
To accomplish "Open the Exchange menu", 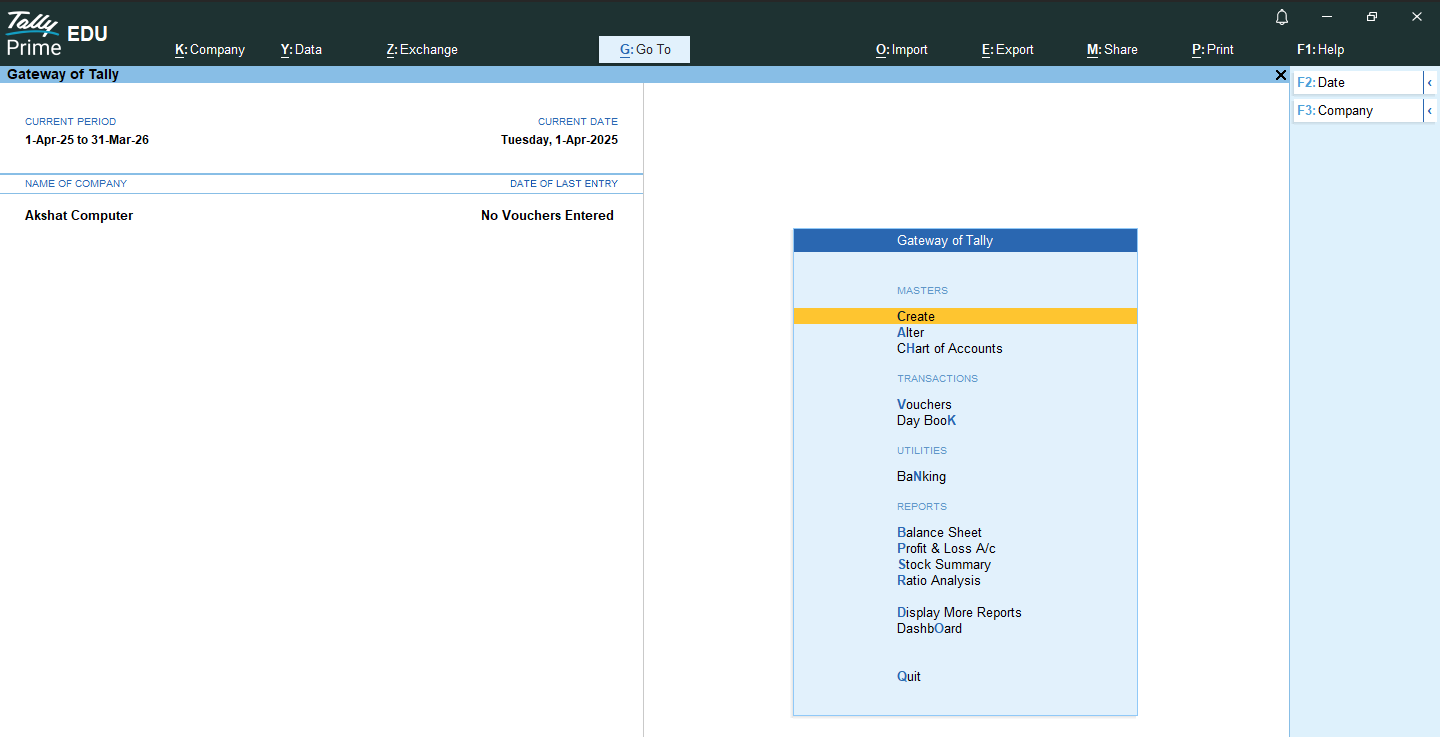I will [422, 50].
